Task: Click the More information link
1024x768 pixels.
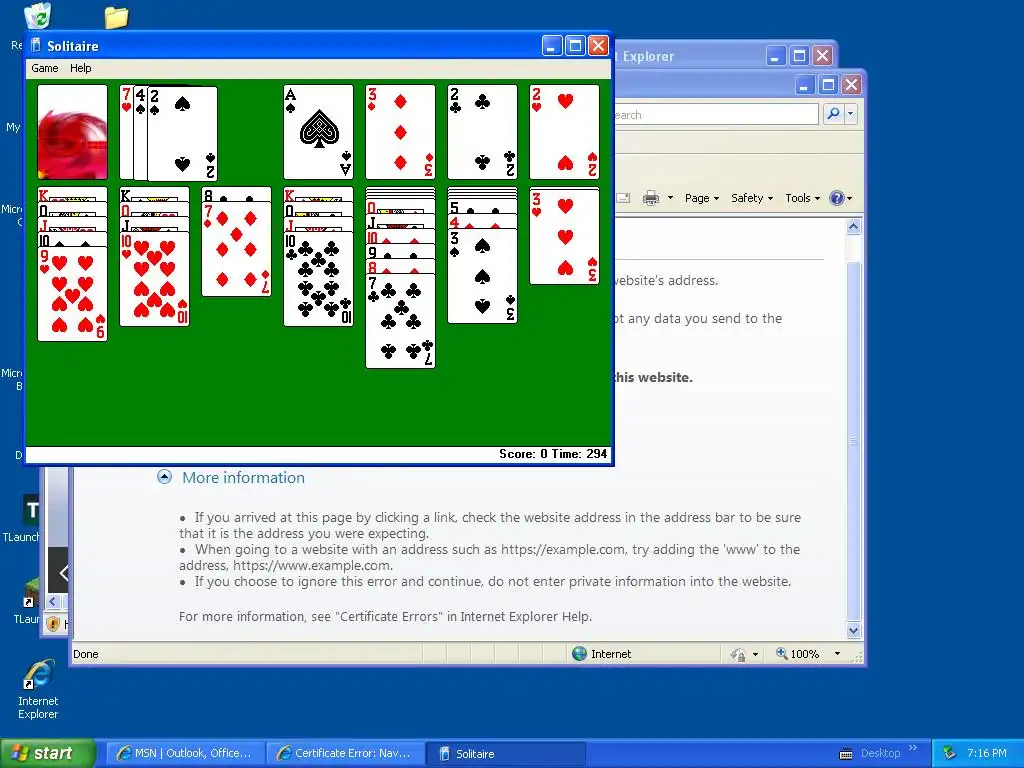Action: [244, 477]
